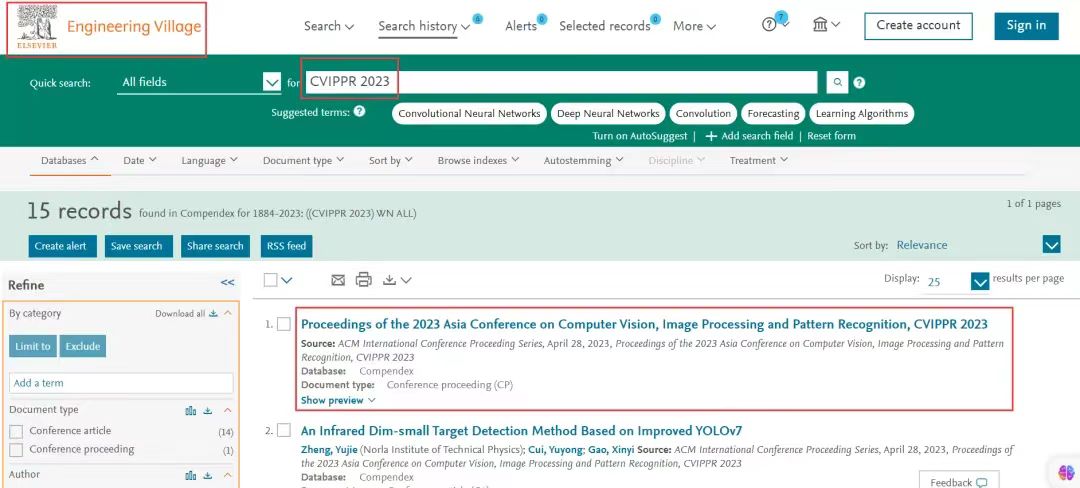
Task: Focus the quick search text field
Action: (x=561, y=82)
